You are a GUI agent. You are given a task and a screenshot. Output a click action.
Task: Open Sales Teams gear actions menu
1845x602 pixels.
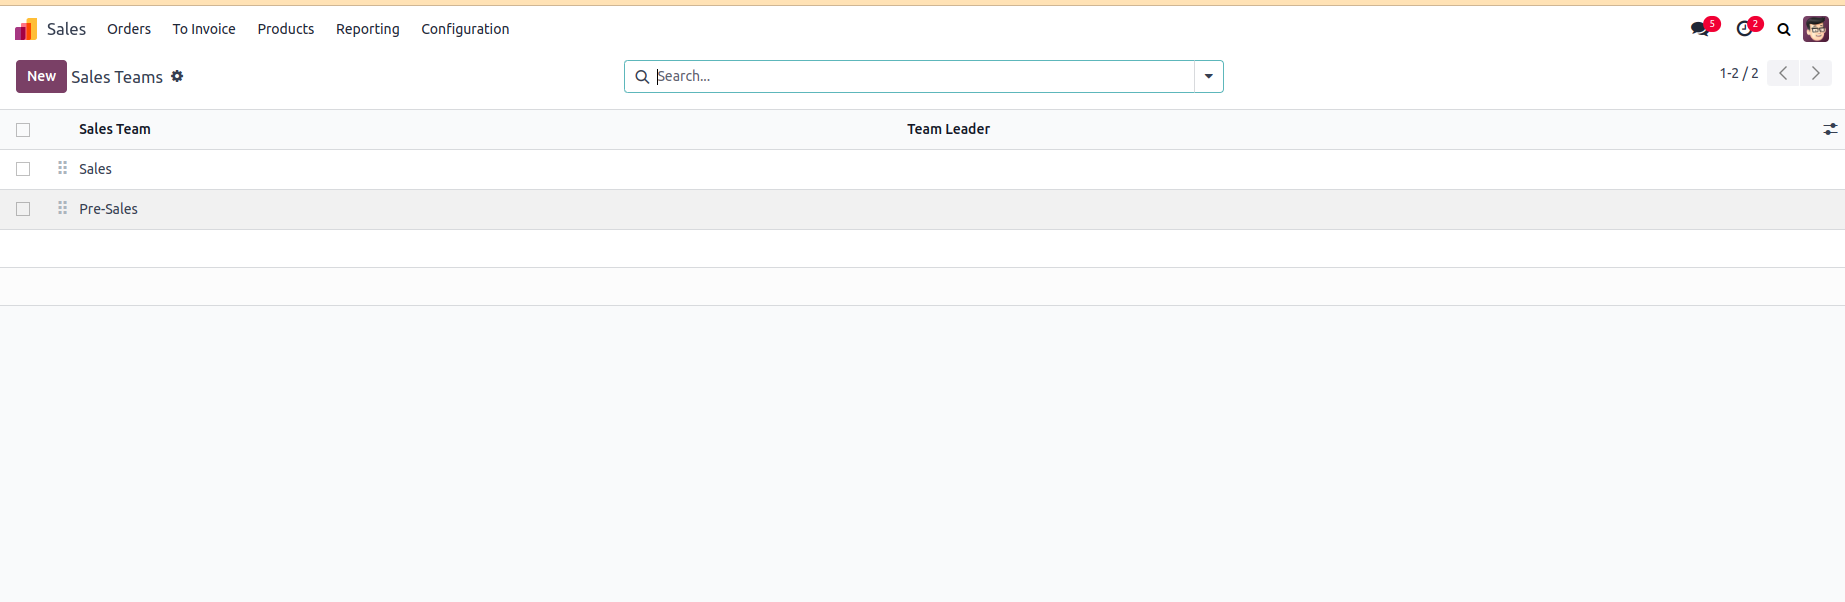pyautogui.click(x=177, y=76)
